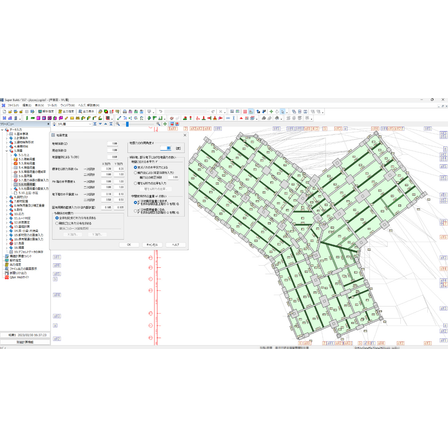Open the ヘルプ menu in menu bar
This screenshot has width=448, height=448.
[x=82, y=105]
